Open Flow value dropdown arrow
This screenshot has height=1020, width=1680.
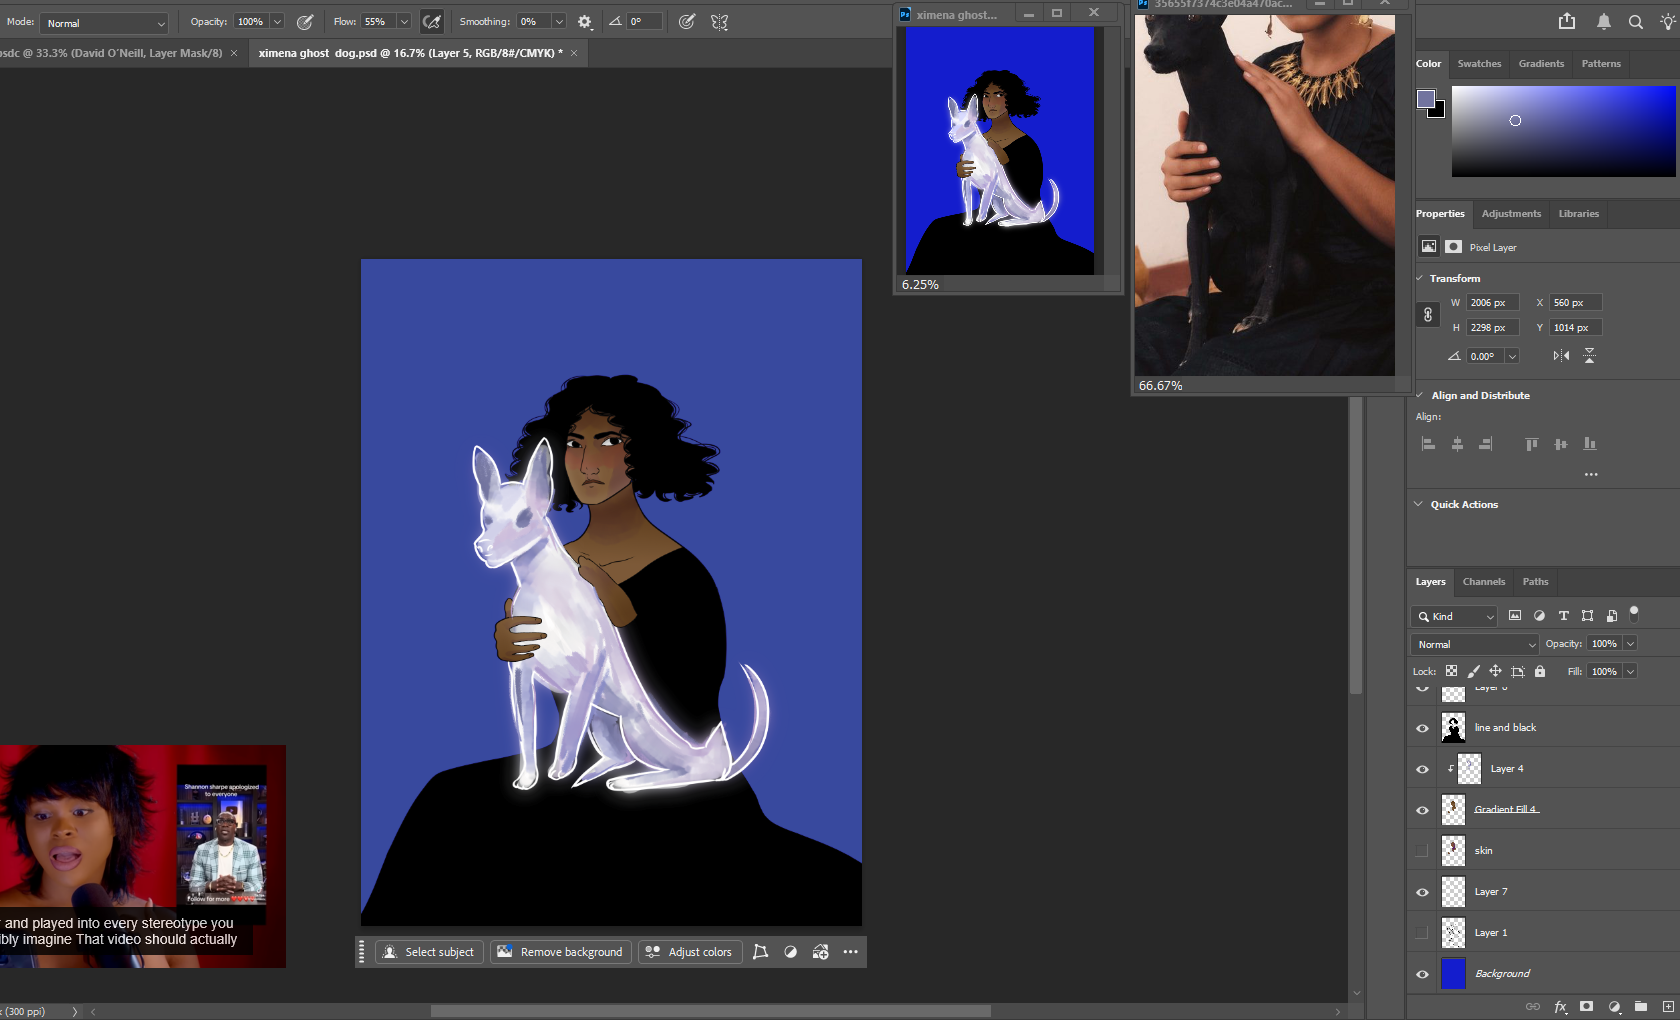click(x=404, y=22)
